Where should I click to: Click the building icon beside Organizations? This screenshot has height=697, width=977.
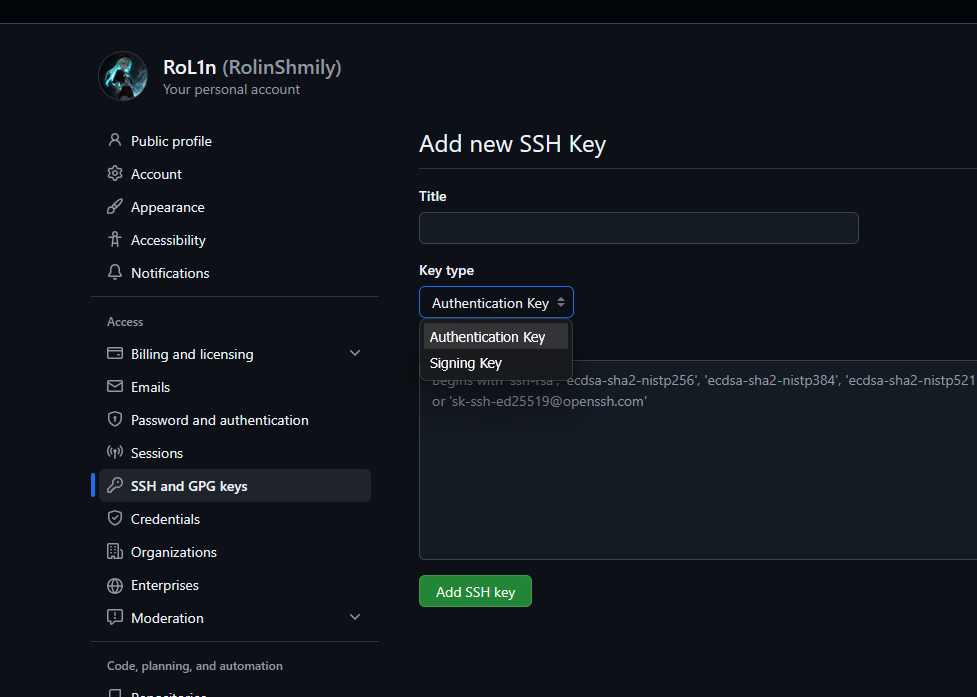115,551
